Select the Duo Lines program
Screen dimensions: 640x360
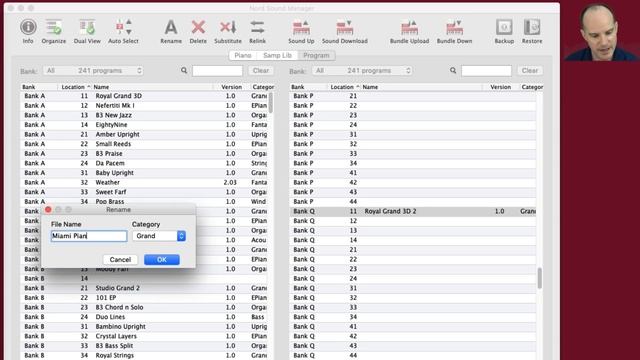pyautogui.click(x=144, y=317)
